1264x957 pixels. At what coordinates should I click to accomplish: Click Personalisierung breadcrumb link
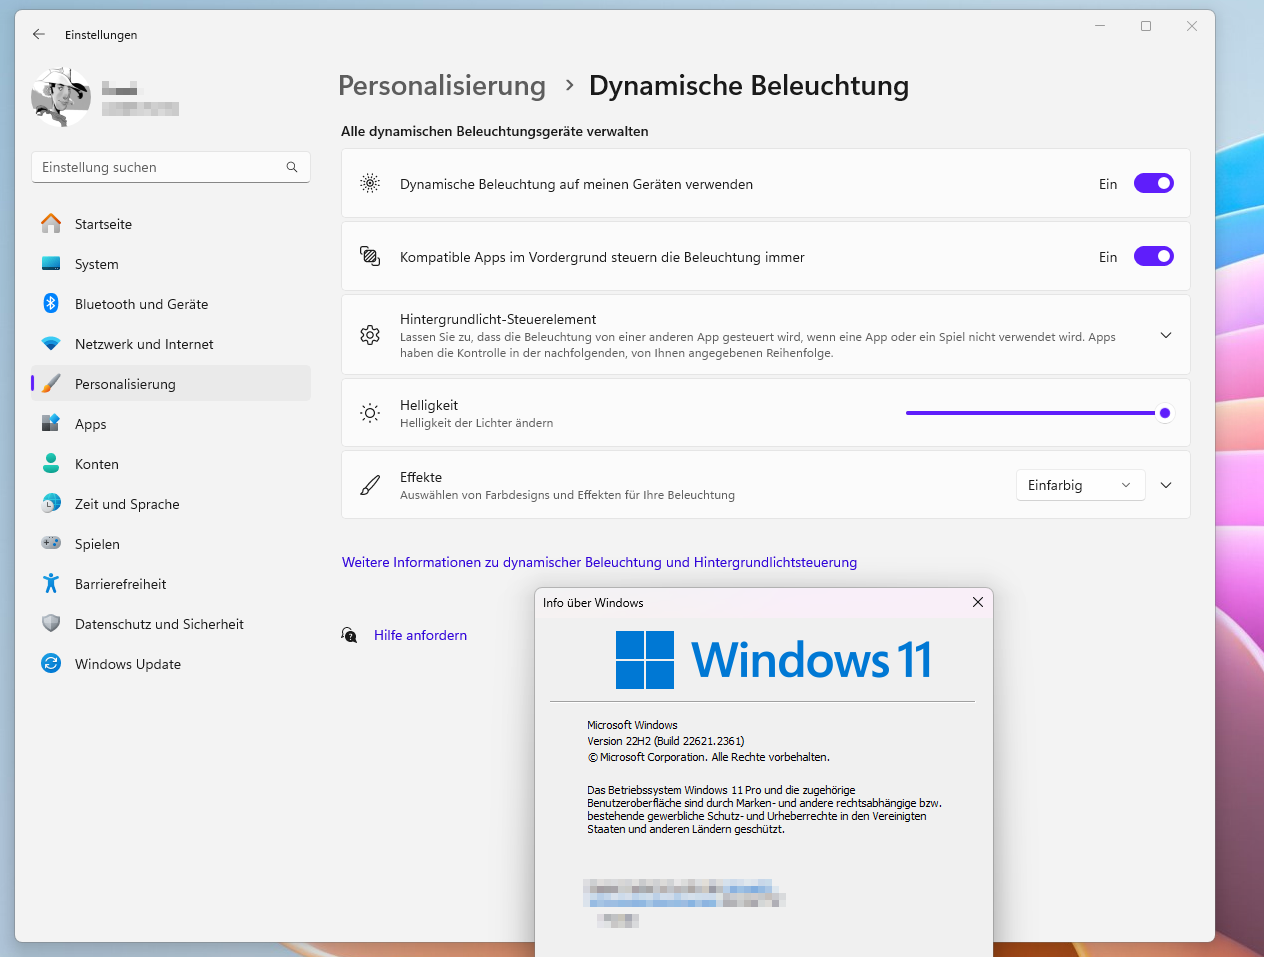[442, 86]
